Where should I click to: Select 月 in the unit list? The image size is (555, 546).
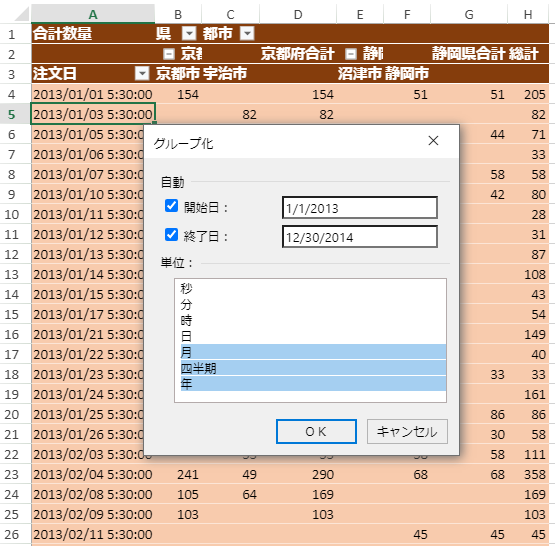pos(313,352)
